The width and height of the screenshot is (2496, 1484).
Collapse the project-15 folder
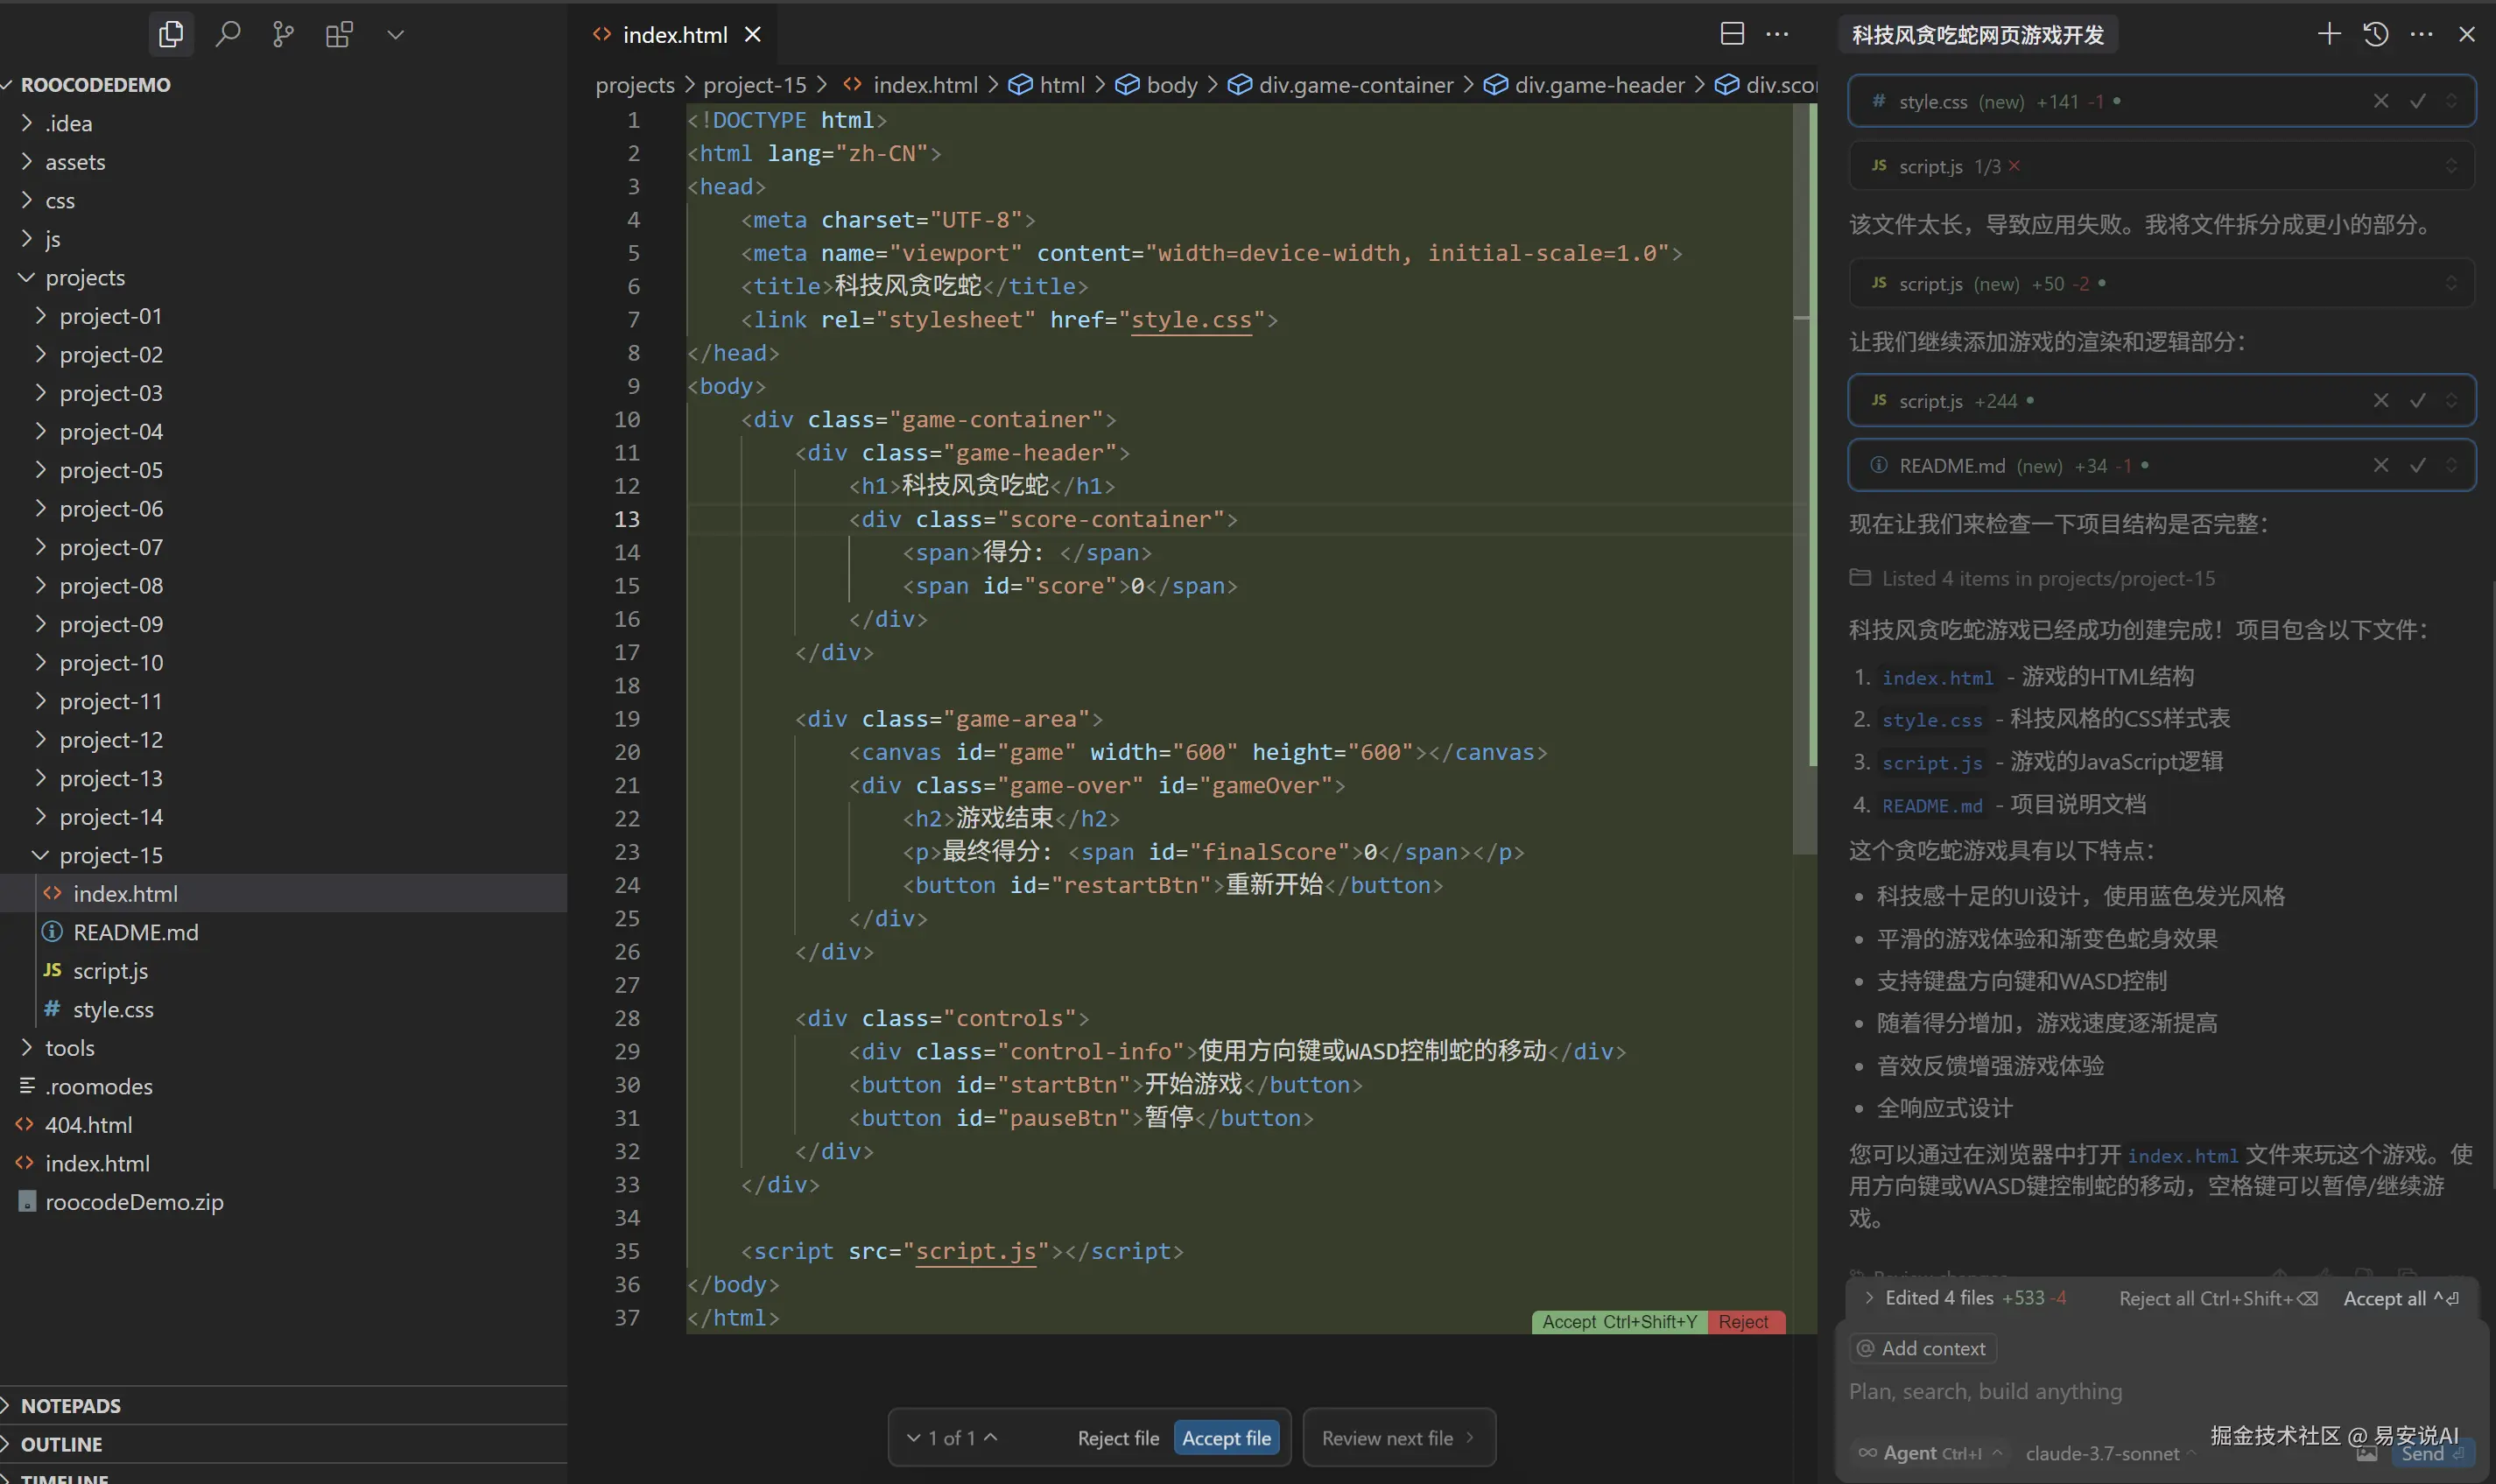click(x=110, y=855)
